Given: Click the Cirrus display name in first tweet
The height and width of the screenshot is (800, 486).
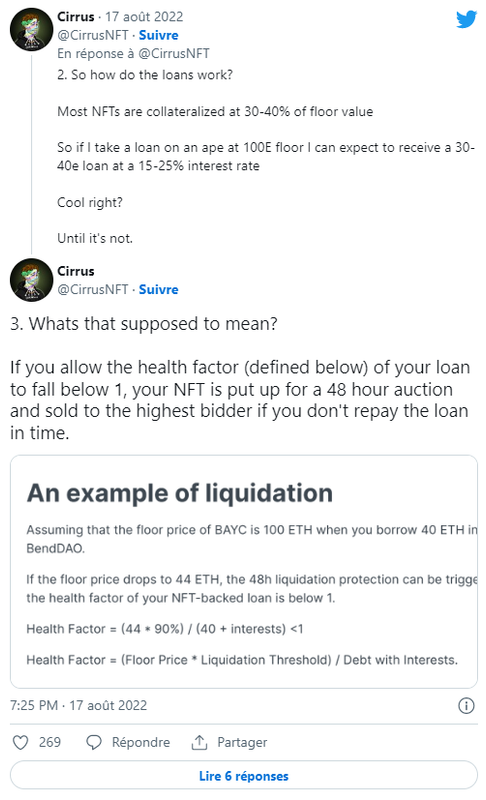Looking at the screenshot, I should pos(75,17).
